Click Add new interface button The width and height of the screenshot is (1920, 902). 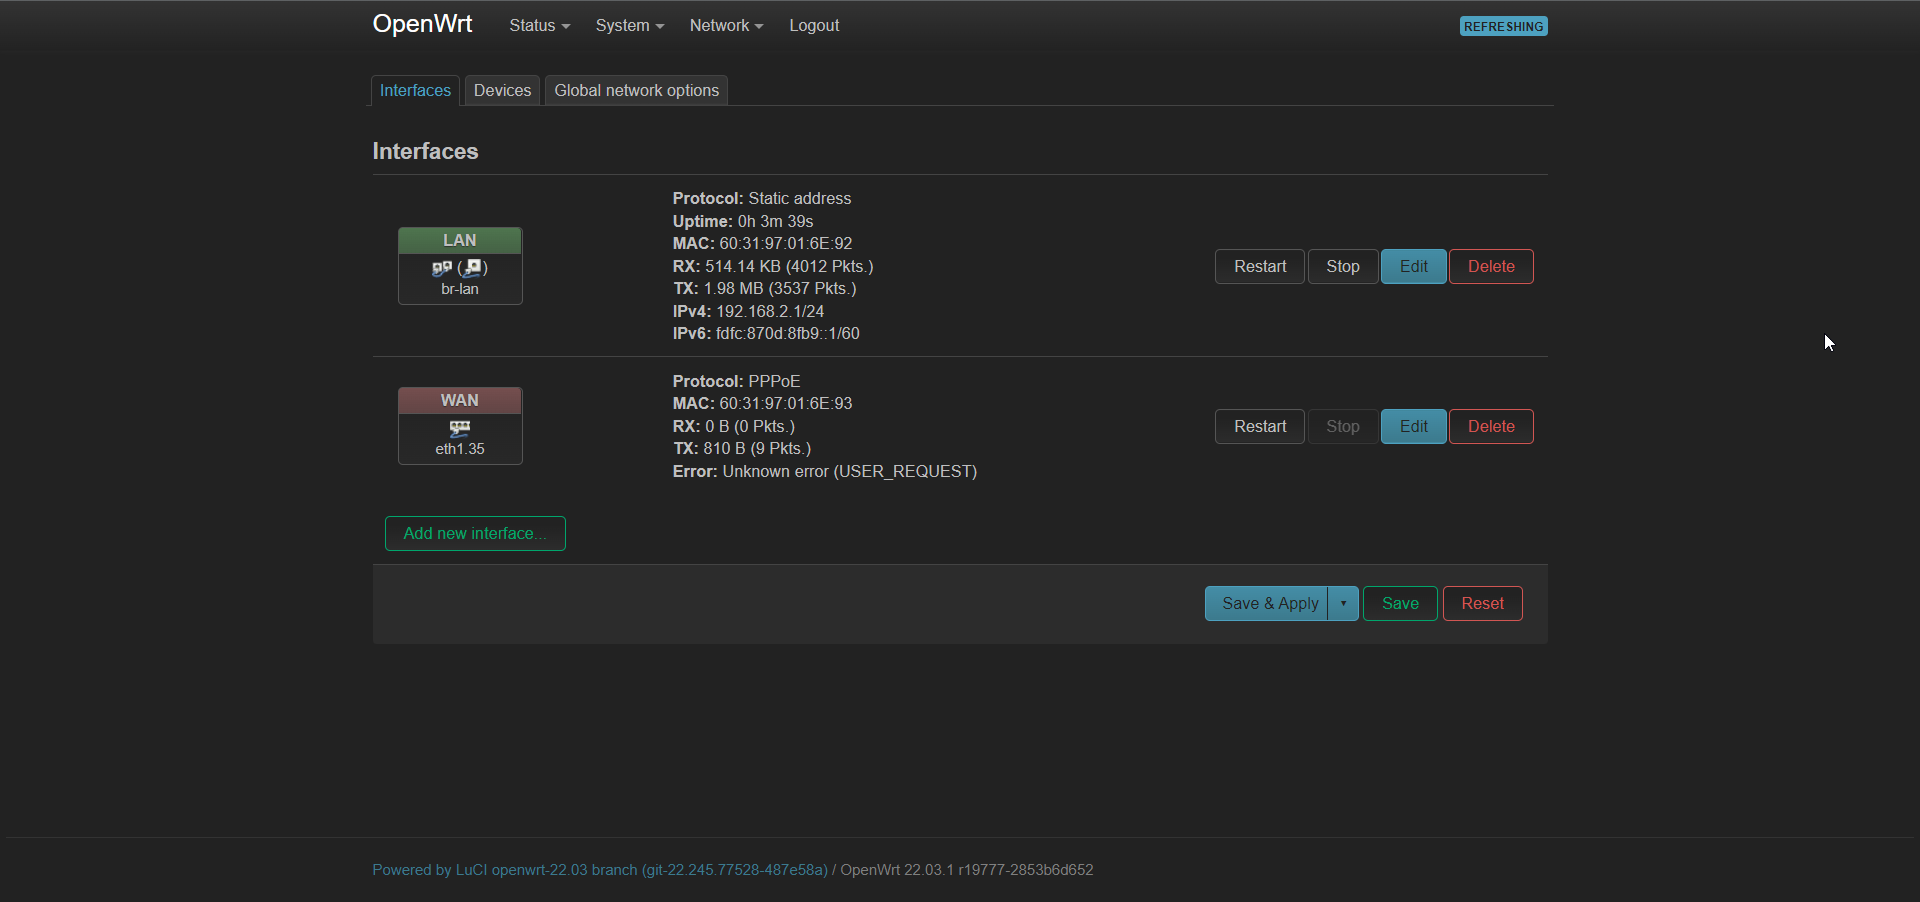pyautogui.click(x=475, y=533)
